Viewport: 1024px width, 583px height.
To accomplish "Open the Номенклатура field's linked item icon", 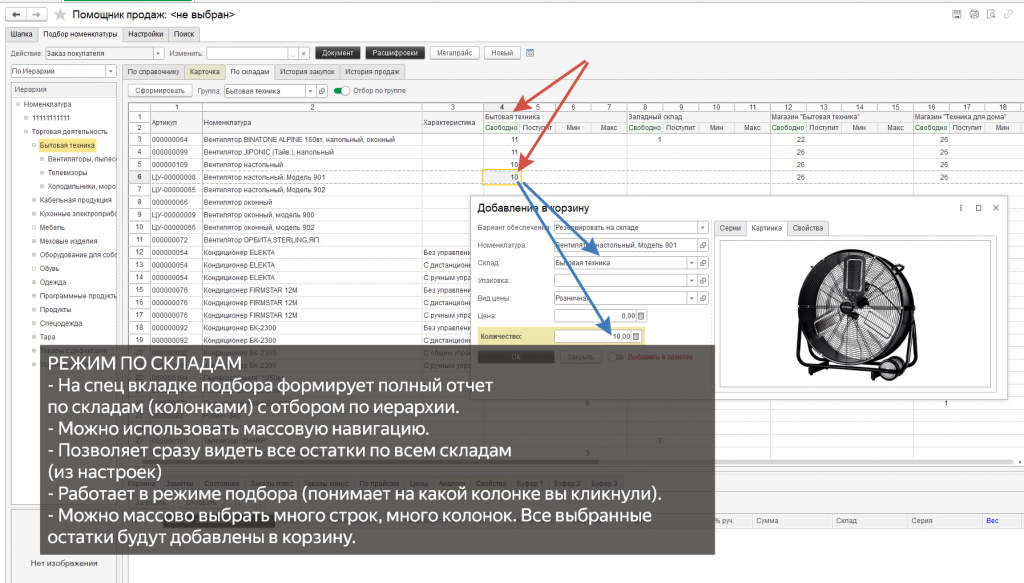I will click(x=703, y=245).
